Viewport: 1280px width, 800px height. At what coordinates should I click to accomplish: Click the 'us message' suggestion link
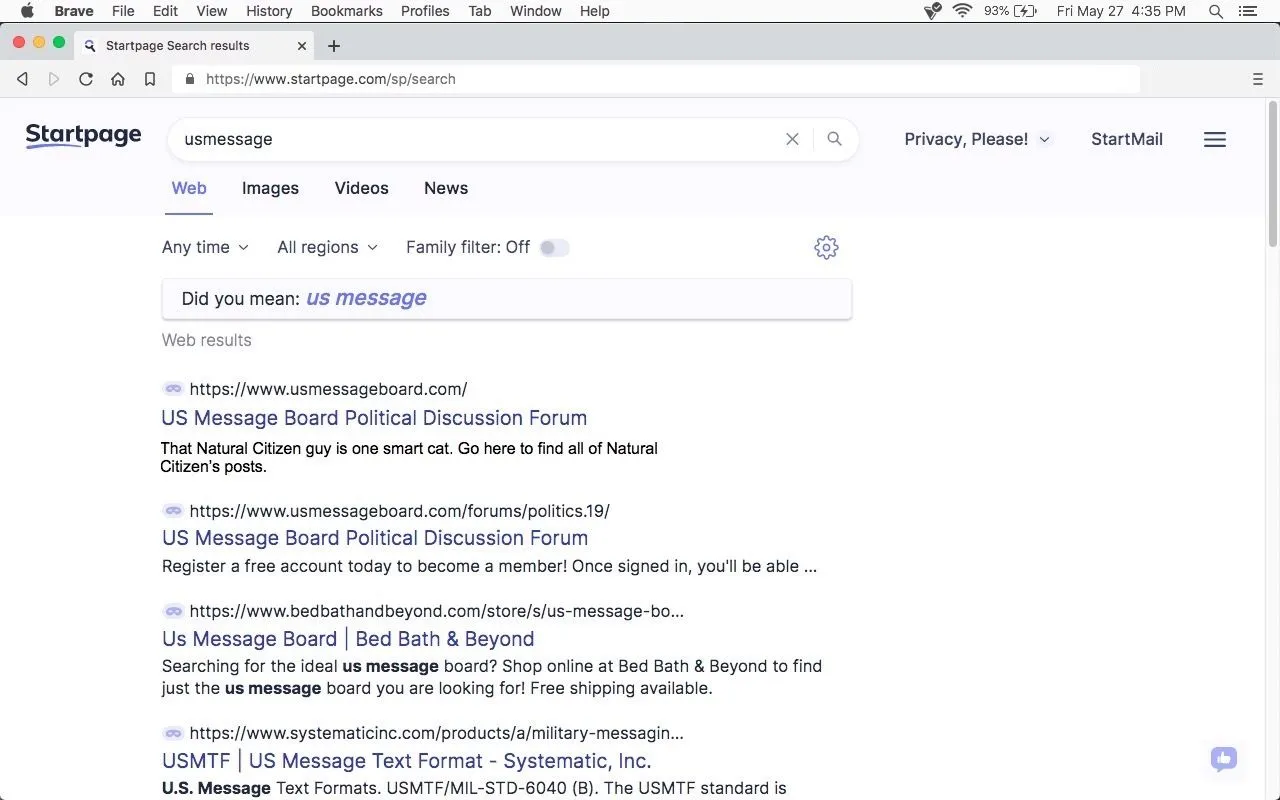click(366, 298)
